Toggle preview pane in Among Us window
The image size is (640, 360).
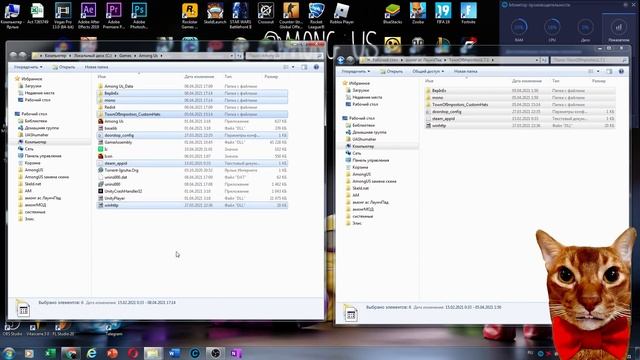pos(304,67)
